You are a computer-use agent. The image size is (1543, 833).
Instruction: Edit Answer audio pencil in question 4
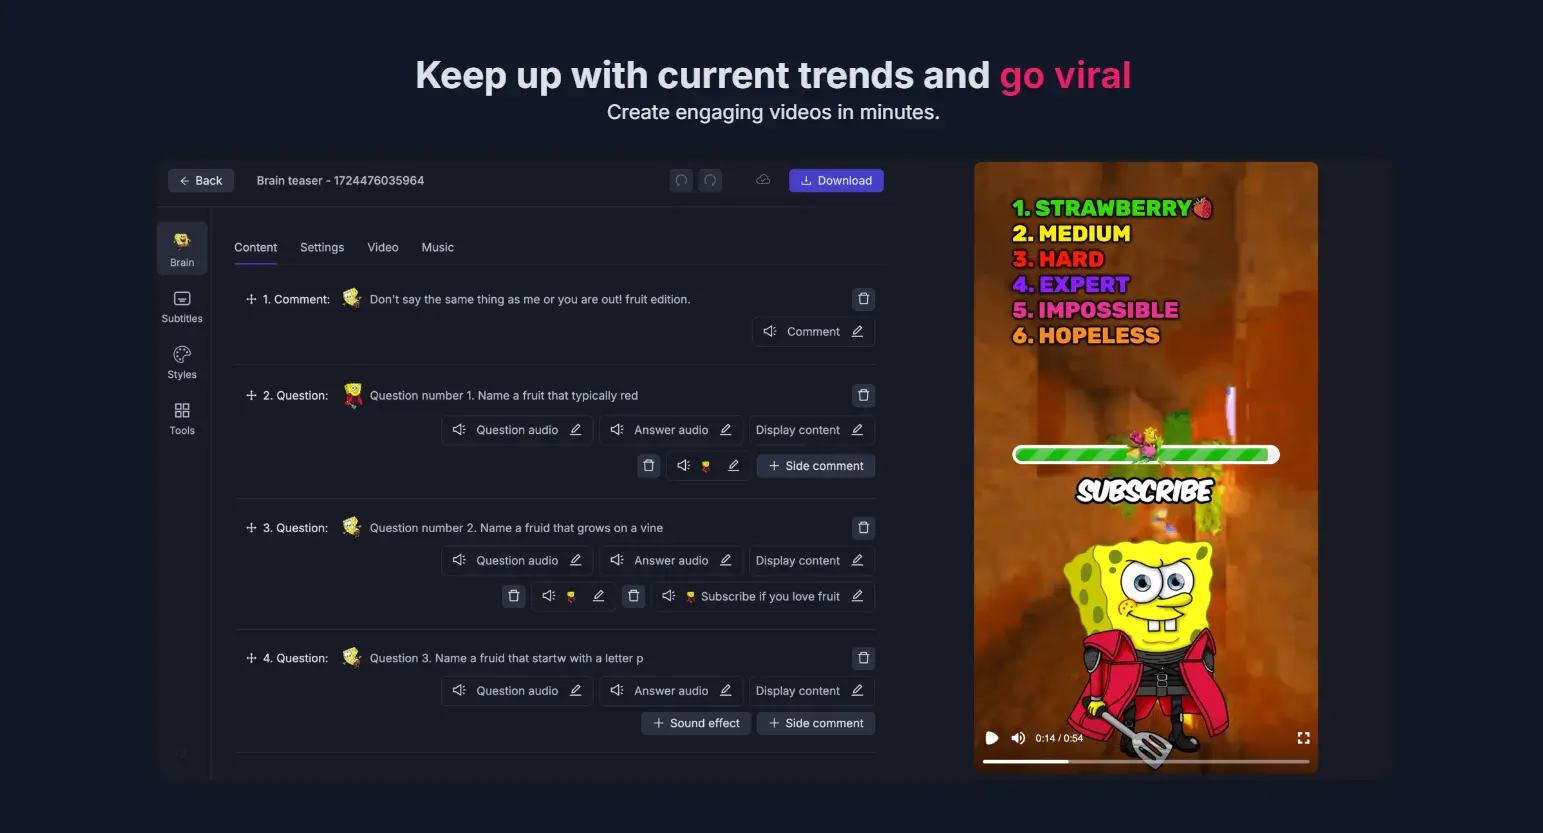tap(726, 691)
